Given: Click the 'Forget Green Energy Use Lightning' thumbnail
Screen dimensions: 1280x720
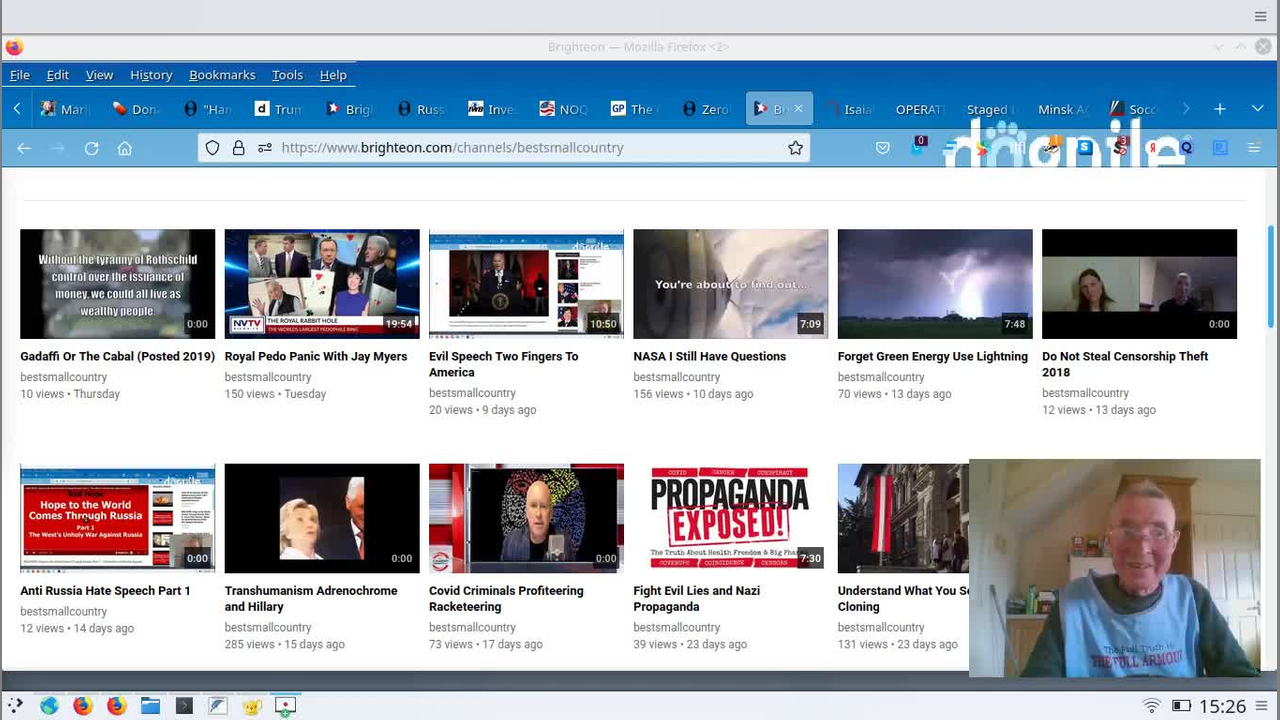Looking at the screenshot, I should pyautogui.click(x=934, y=284).
